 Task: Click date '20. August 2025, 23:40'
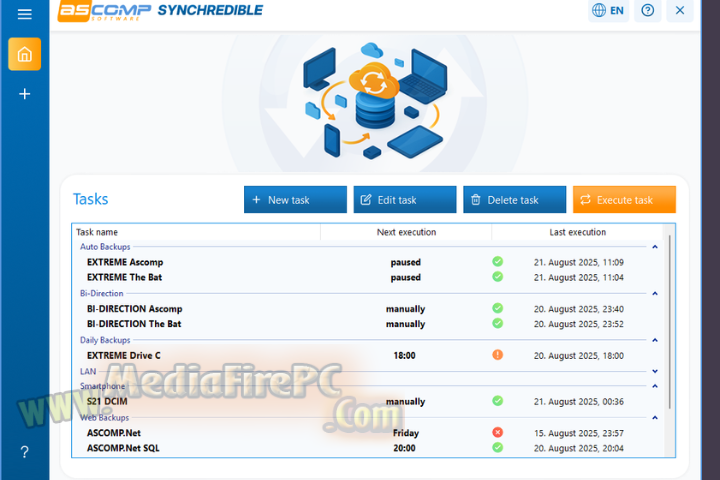click(579, 309)
